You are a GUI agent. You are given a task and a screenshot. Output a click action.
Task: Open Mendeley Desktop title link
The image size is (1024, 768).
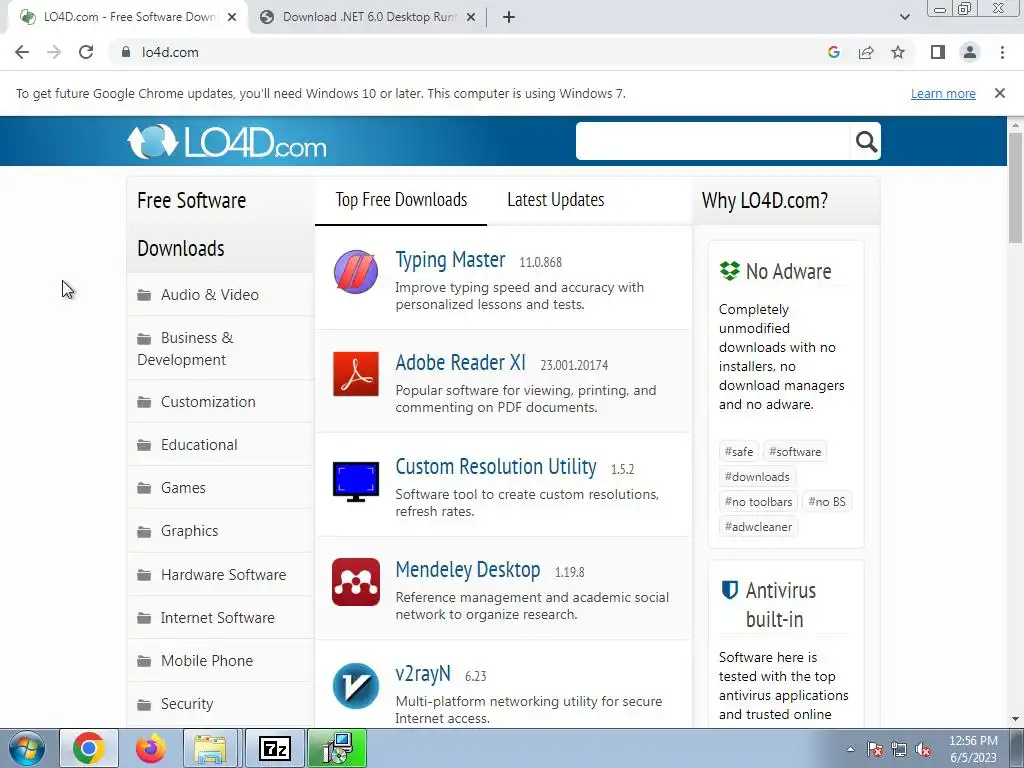pos(468,569)
